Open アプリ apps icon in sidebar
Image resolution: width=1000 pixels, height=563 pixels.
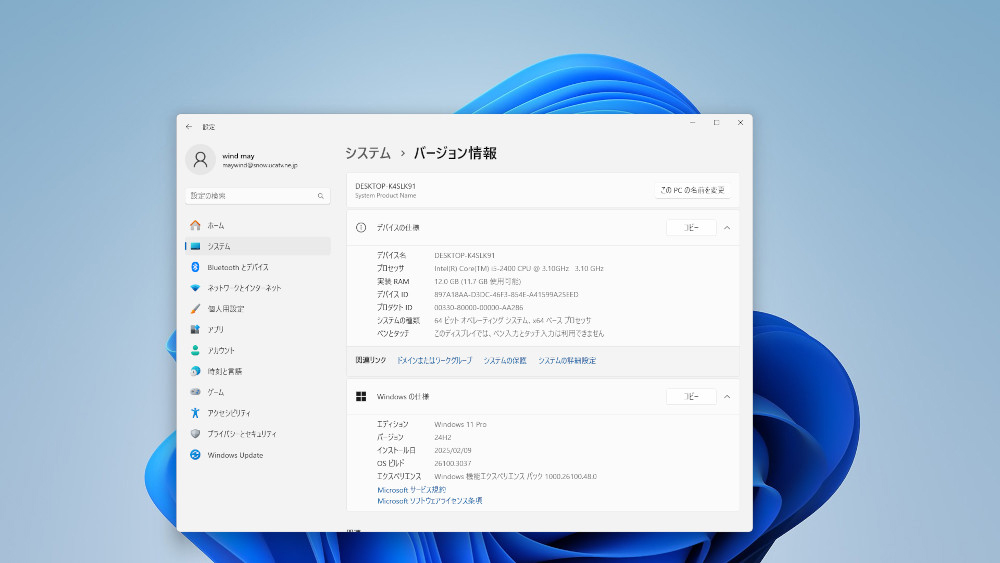pos(195,329)
